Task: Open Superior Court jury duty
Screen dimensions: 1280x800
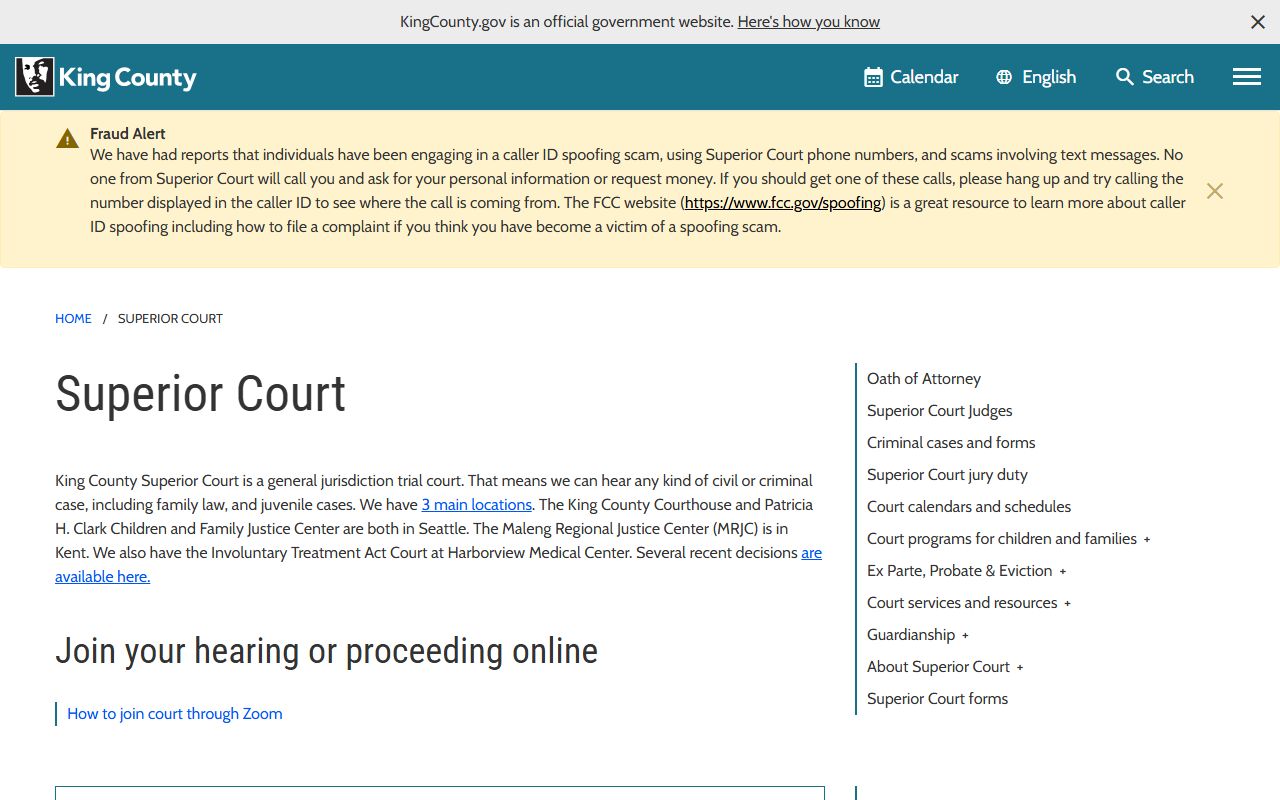Action: [x=947, y=475]
